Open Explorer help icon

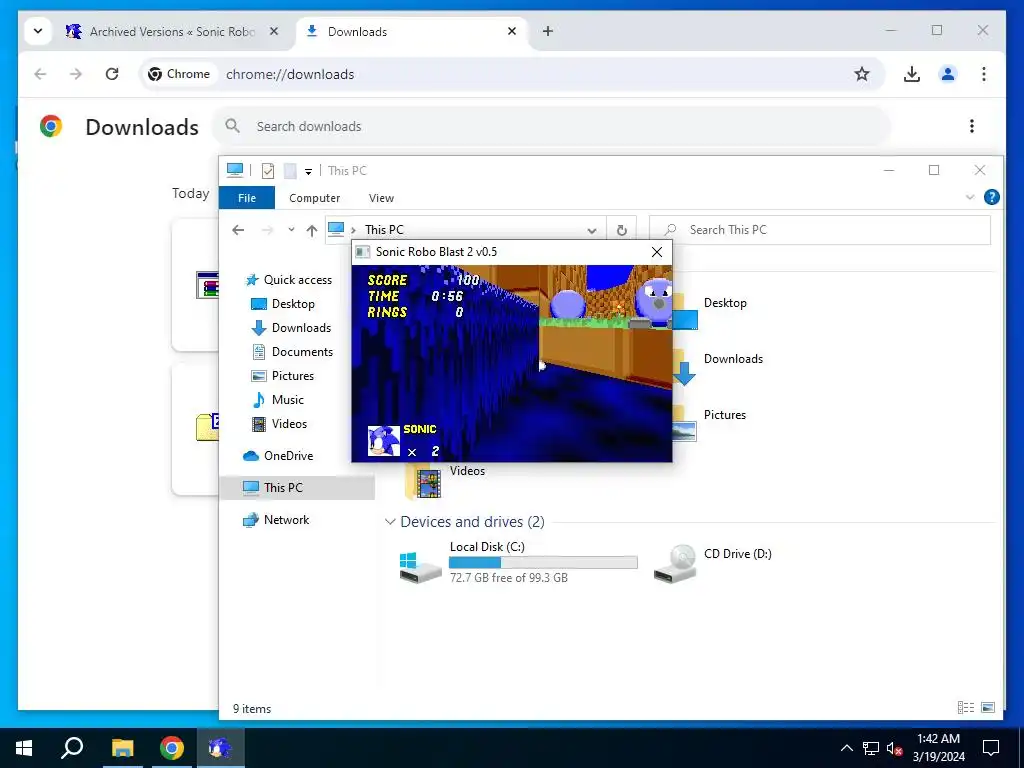[991, 197]
